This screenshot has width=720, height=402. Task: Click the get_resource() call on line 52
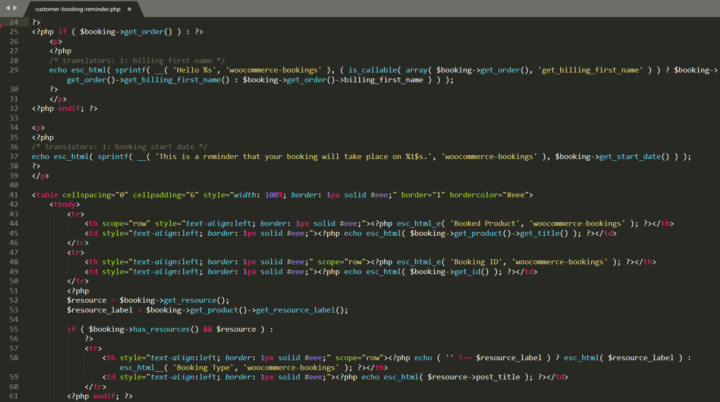(x=194, y=300)
